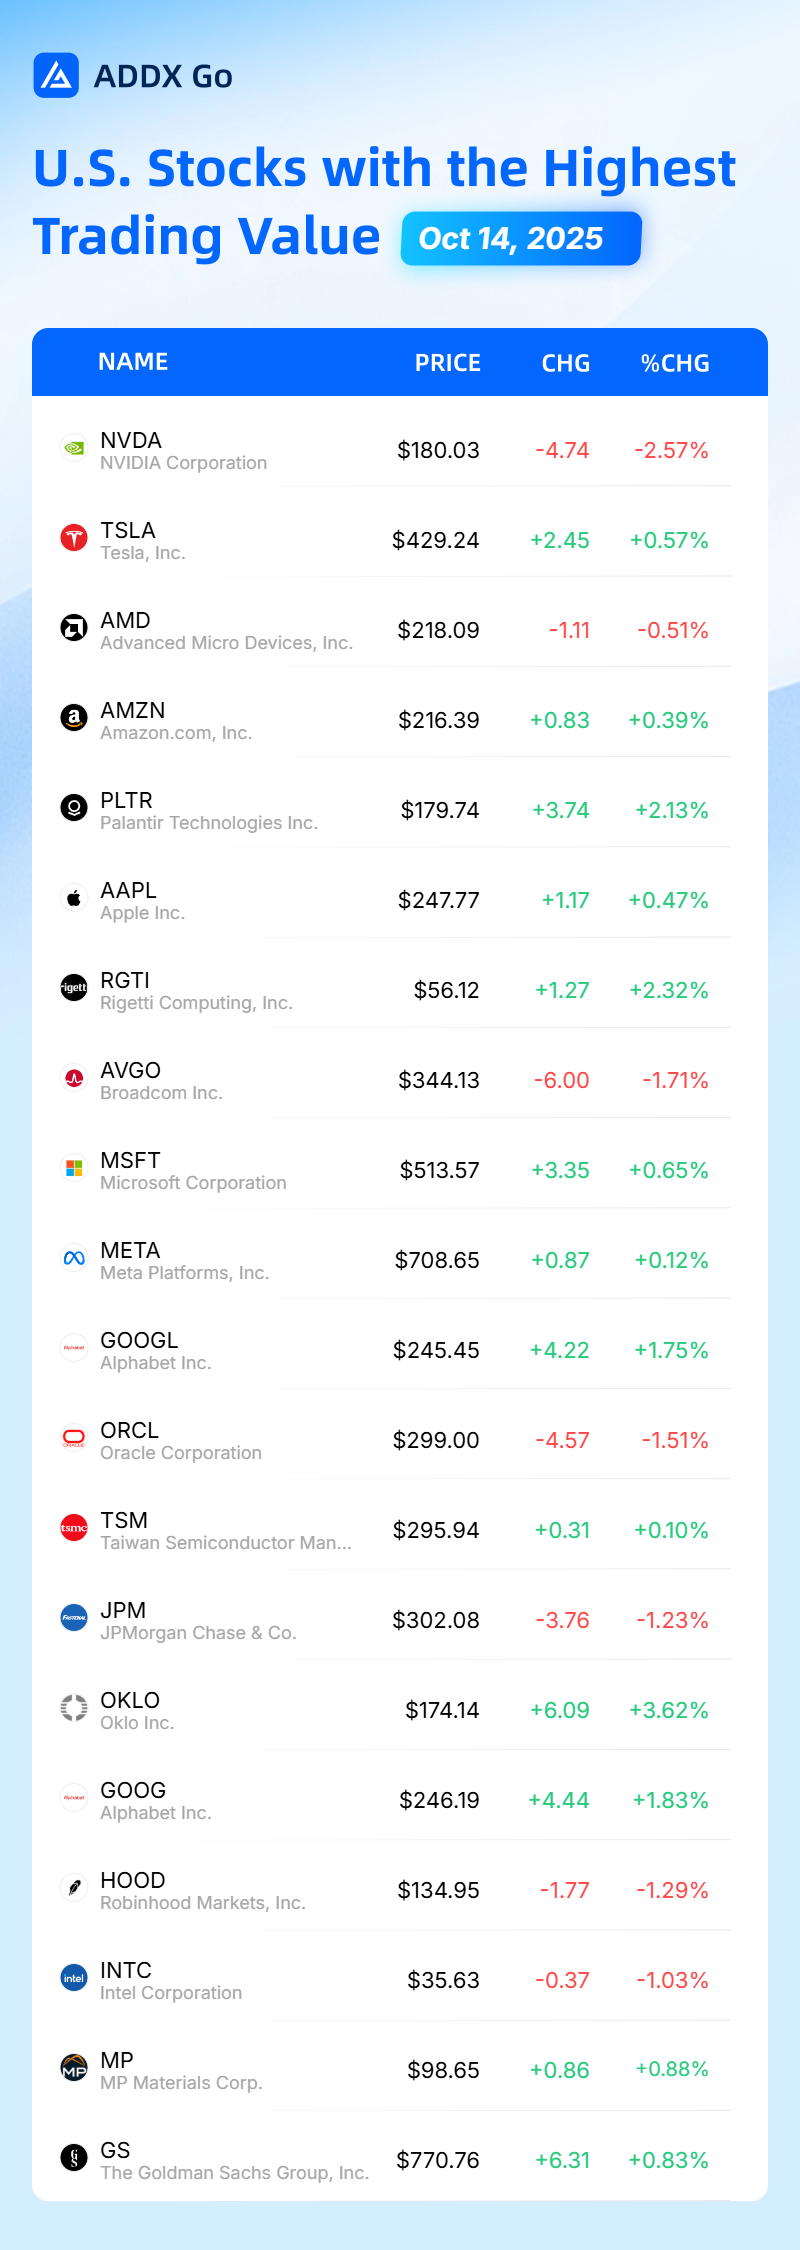Image resolution: width=800 pixels, height=2250 pixels.
Task: Click the TSM price $295.94
Action: pos(436,1530)
